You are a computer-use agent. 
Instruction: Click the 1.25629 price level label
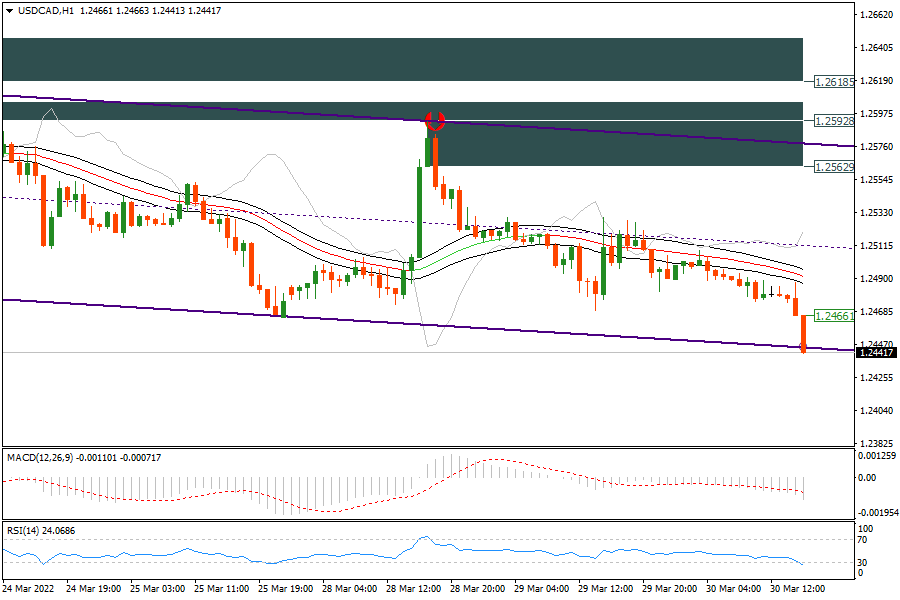[x=834, y=167]
